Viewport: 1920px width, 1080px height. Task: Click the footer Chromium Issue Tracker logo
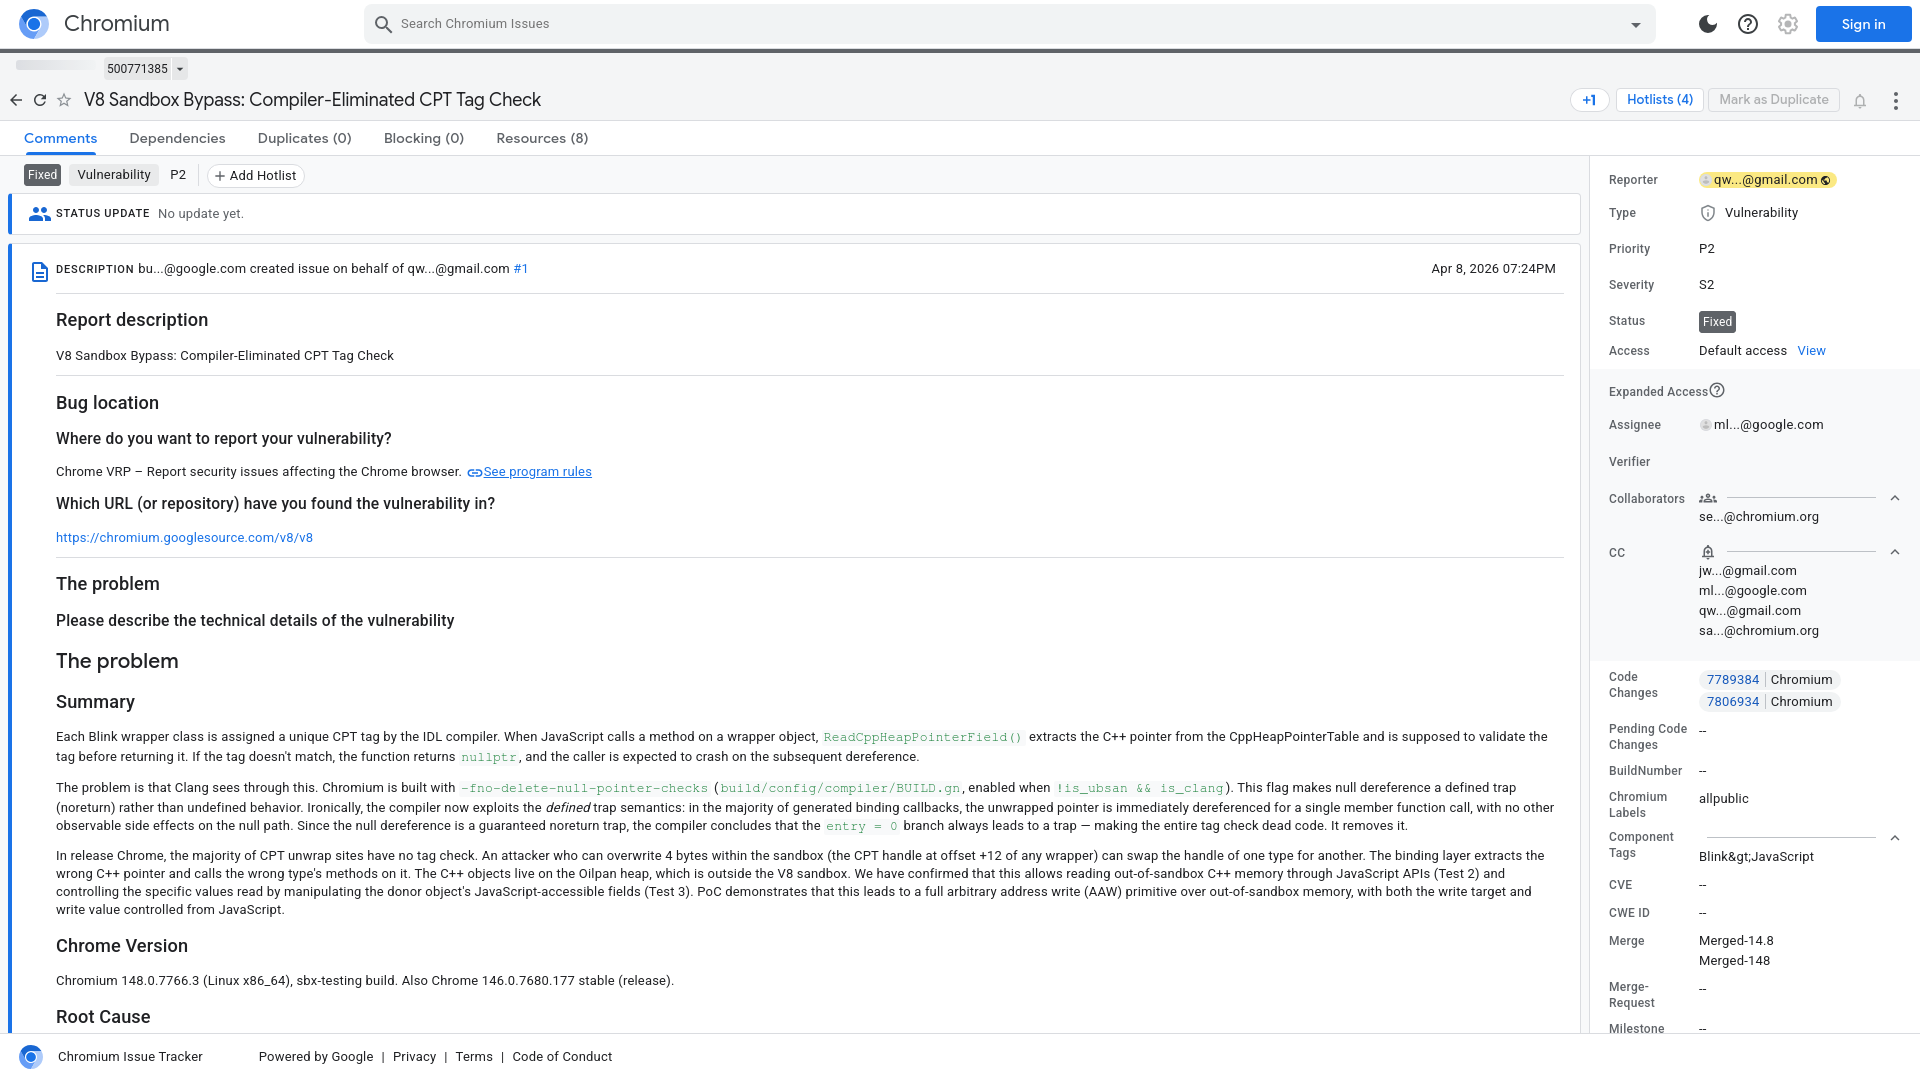click(x=31, y=1057)
